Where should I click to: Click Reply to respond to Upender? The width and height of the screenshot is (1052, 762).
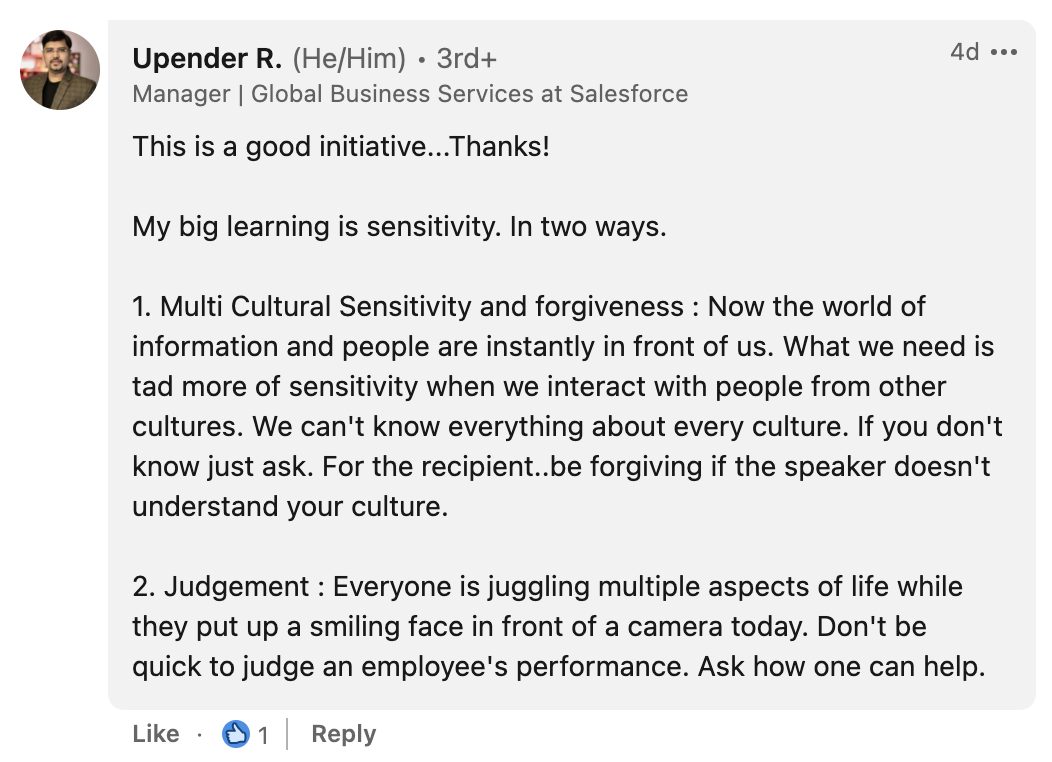click(x=343, y=733)
